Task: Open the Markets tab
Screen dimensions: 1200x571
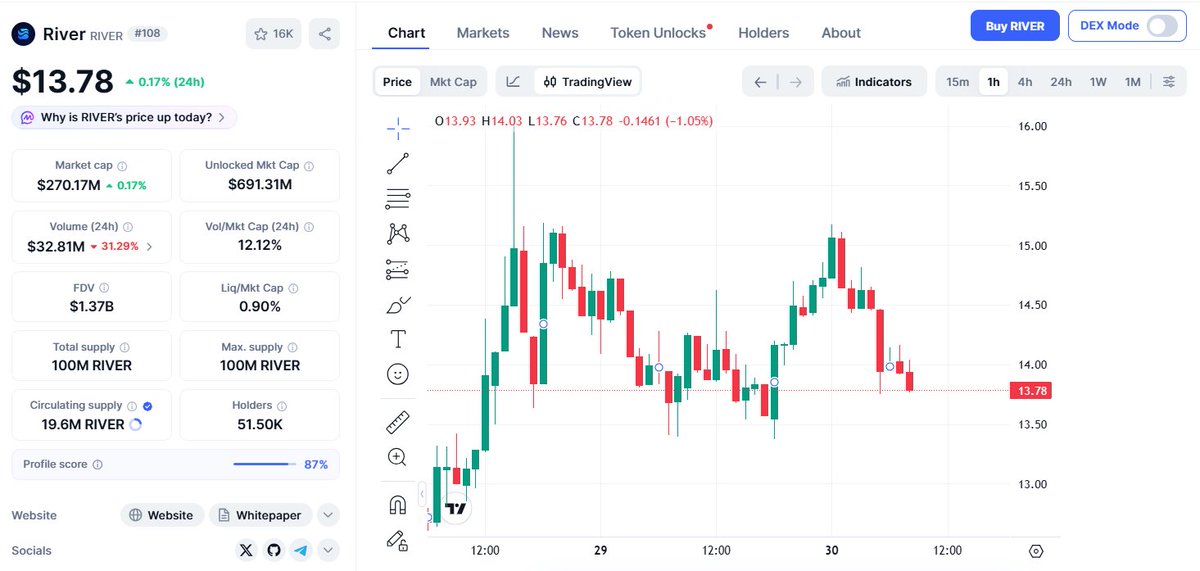Action: coord(483,33)
